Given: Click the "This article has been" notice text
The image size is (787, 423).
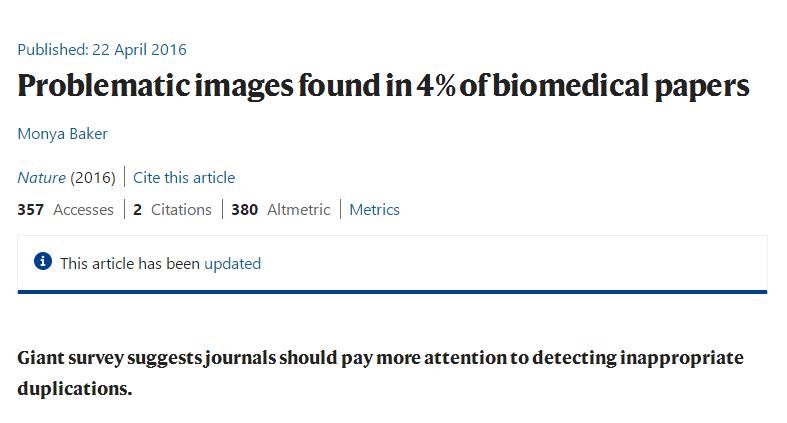Looking at the screenshot, I should pos(130,263).
